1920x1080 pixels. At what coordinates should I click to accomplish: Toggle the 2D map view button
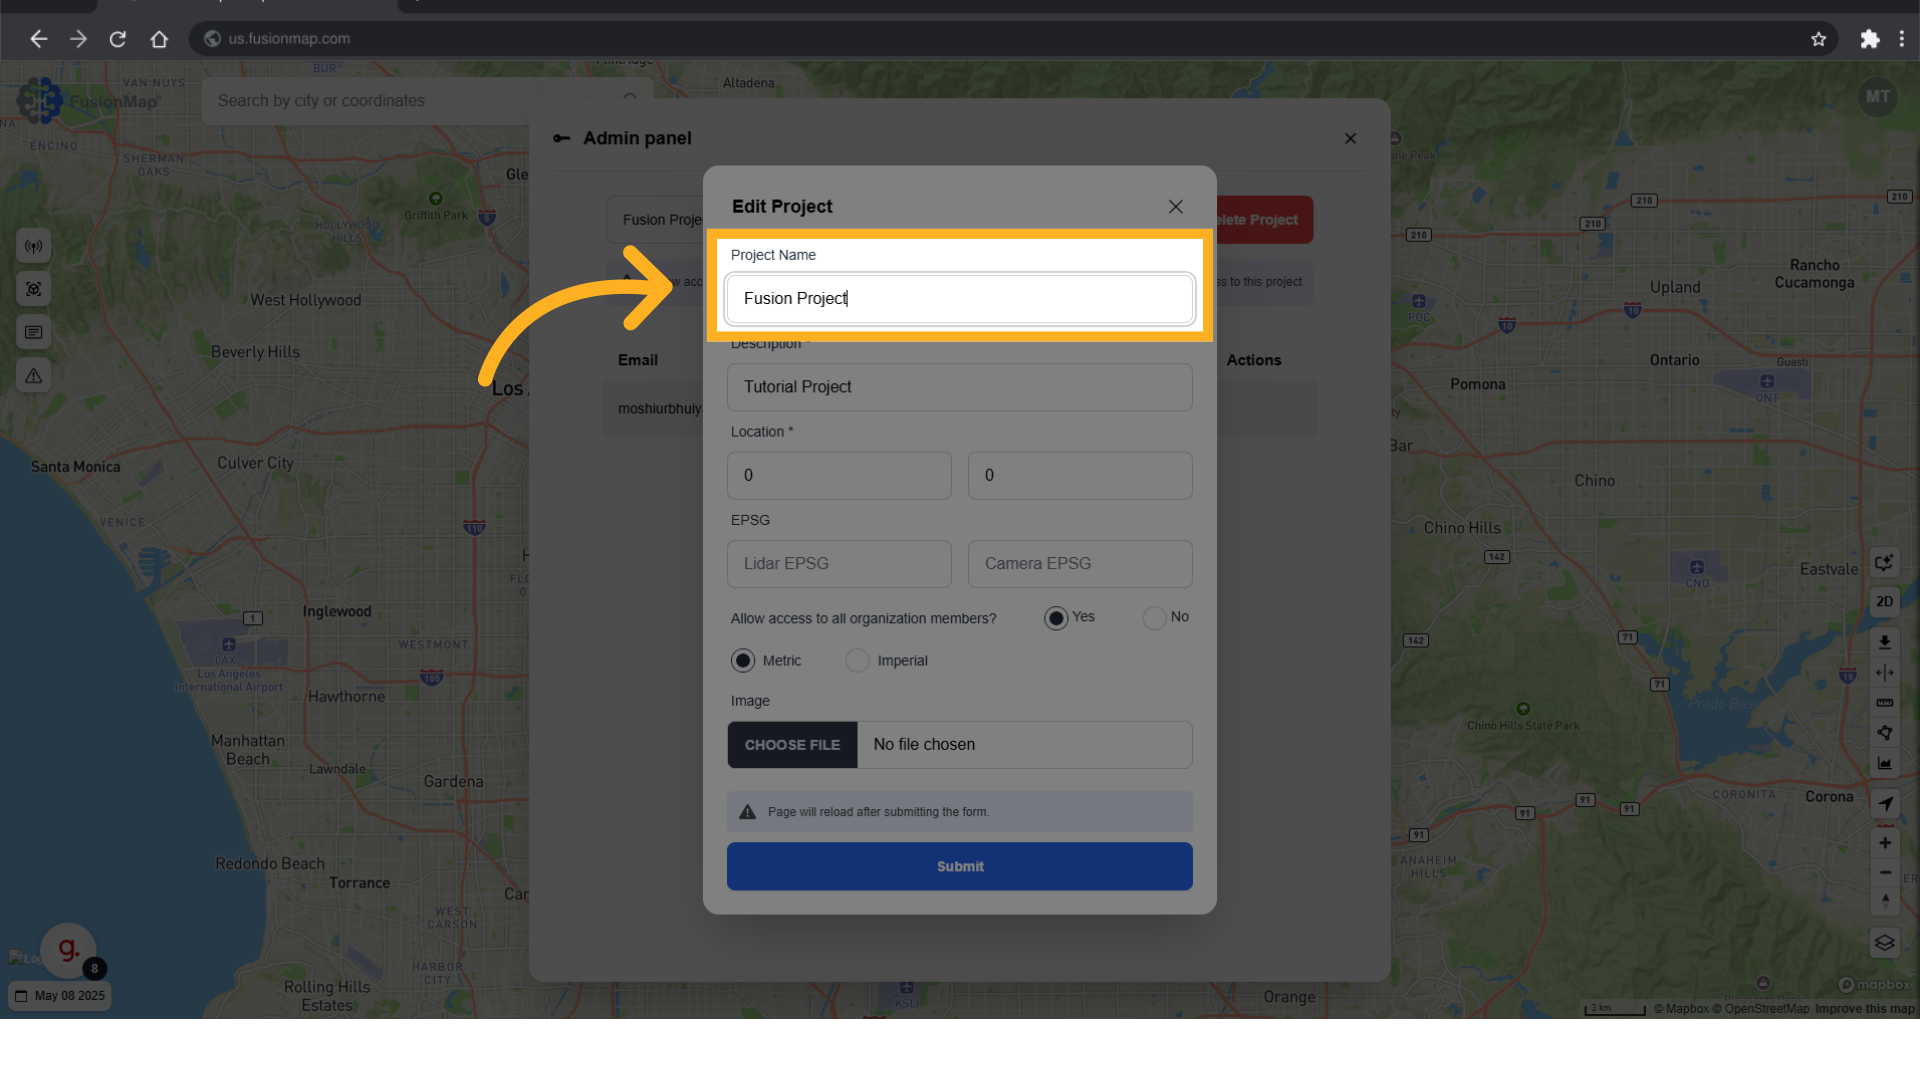pos(1884,602)
